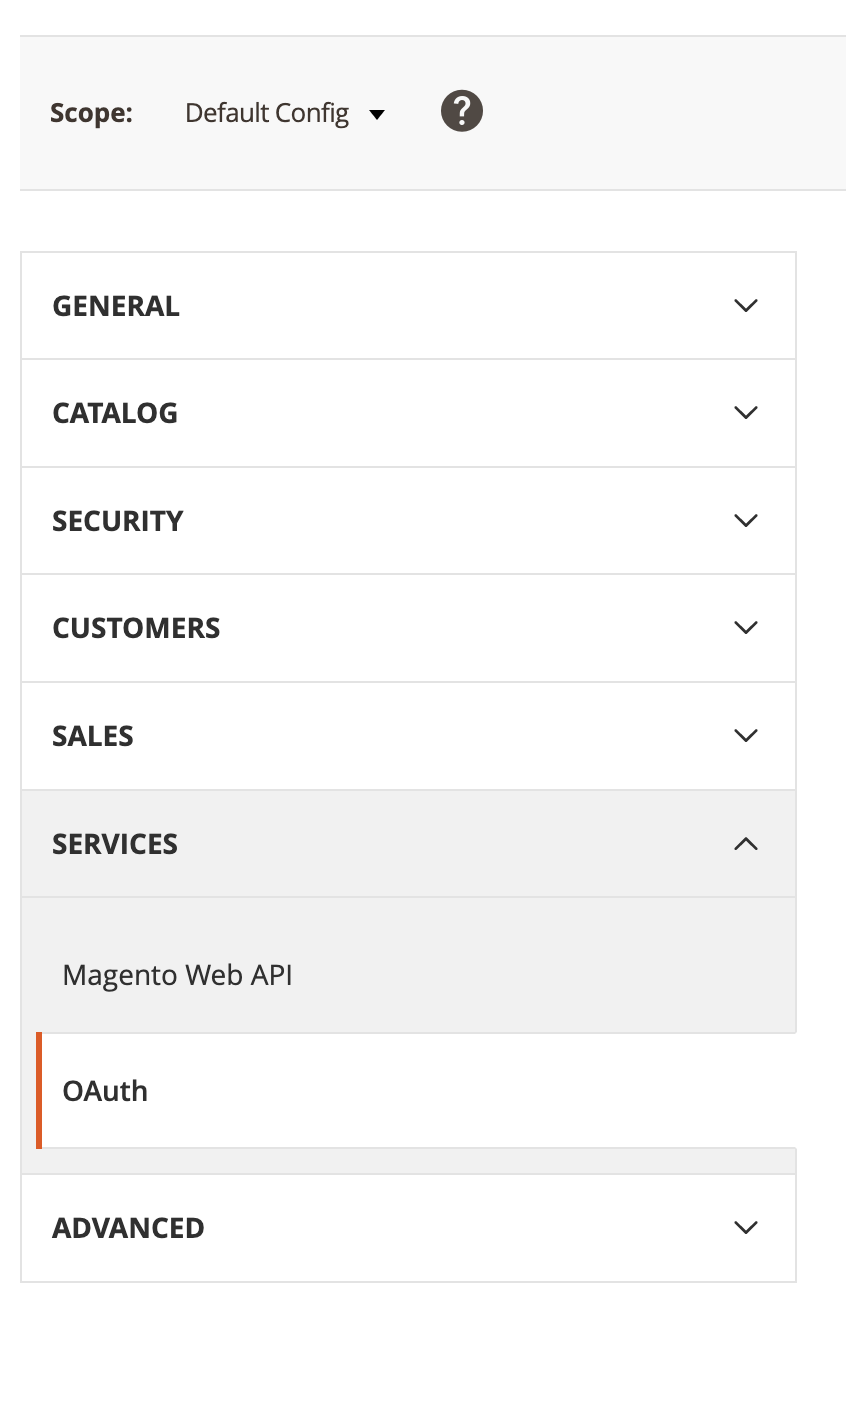846x1416 pixels.
Task: Open the Default Config scope dropdown
Action: click(267, 113)
